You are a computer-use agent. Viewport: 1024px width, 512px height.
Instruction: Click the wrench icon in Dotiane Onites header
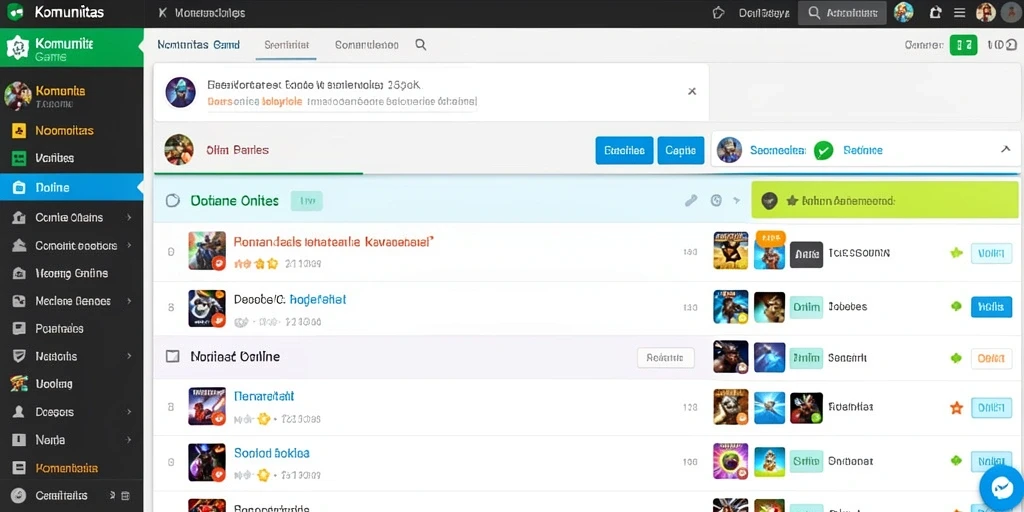tap(691, 200)
